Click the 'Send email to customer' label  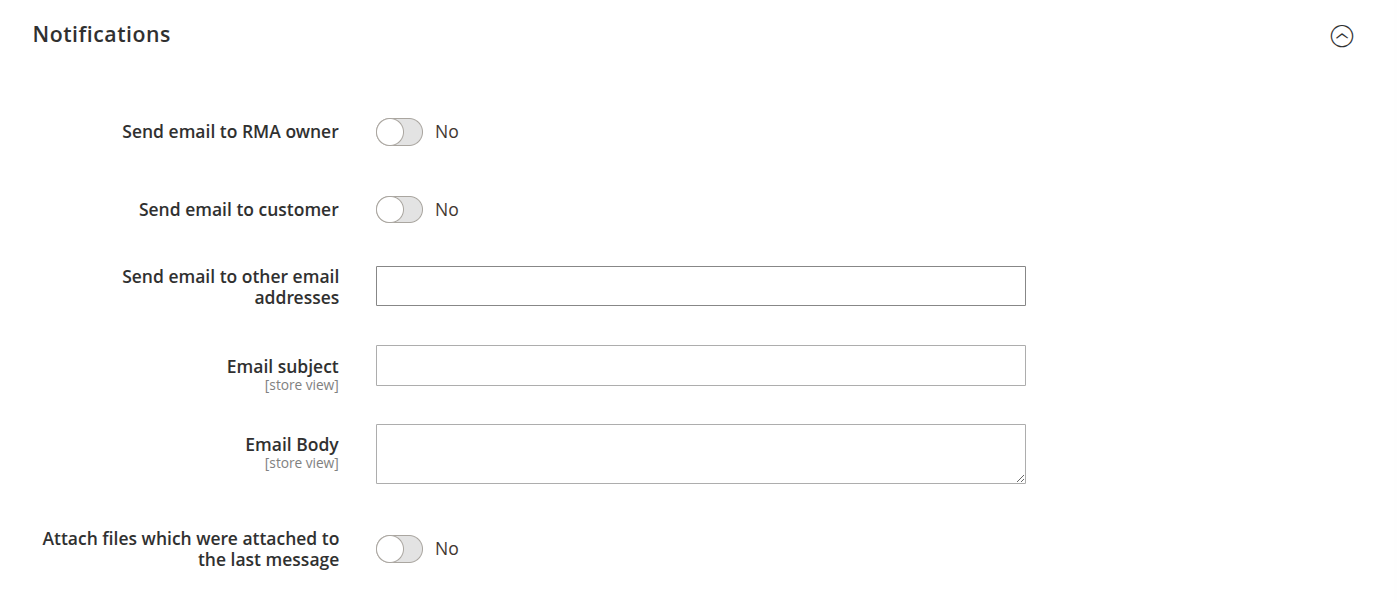coord(238,210)
